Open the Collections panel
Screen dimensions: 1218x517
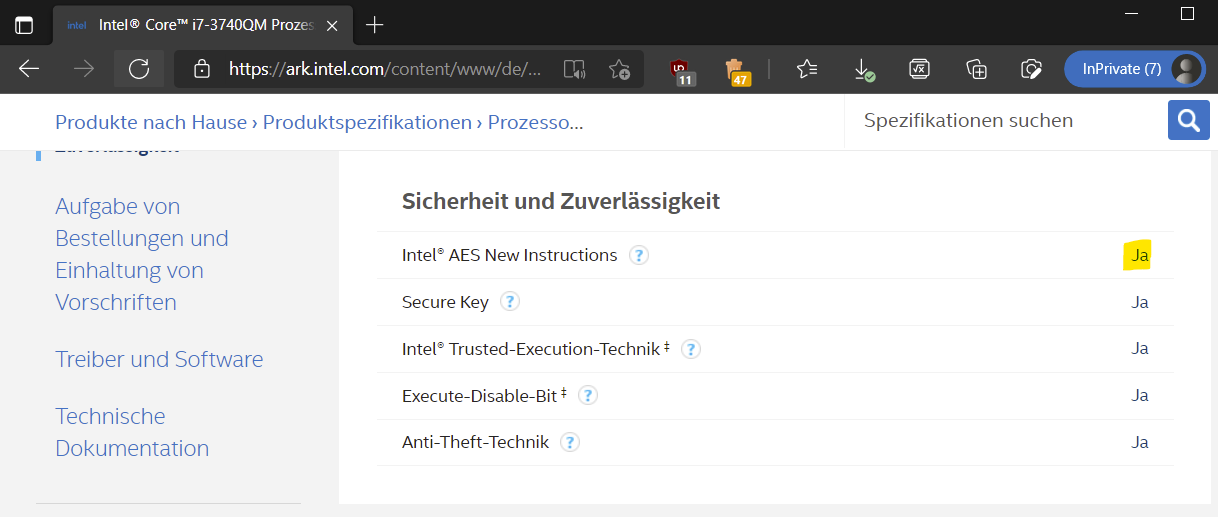point(976,69)
